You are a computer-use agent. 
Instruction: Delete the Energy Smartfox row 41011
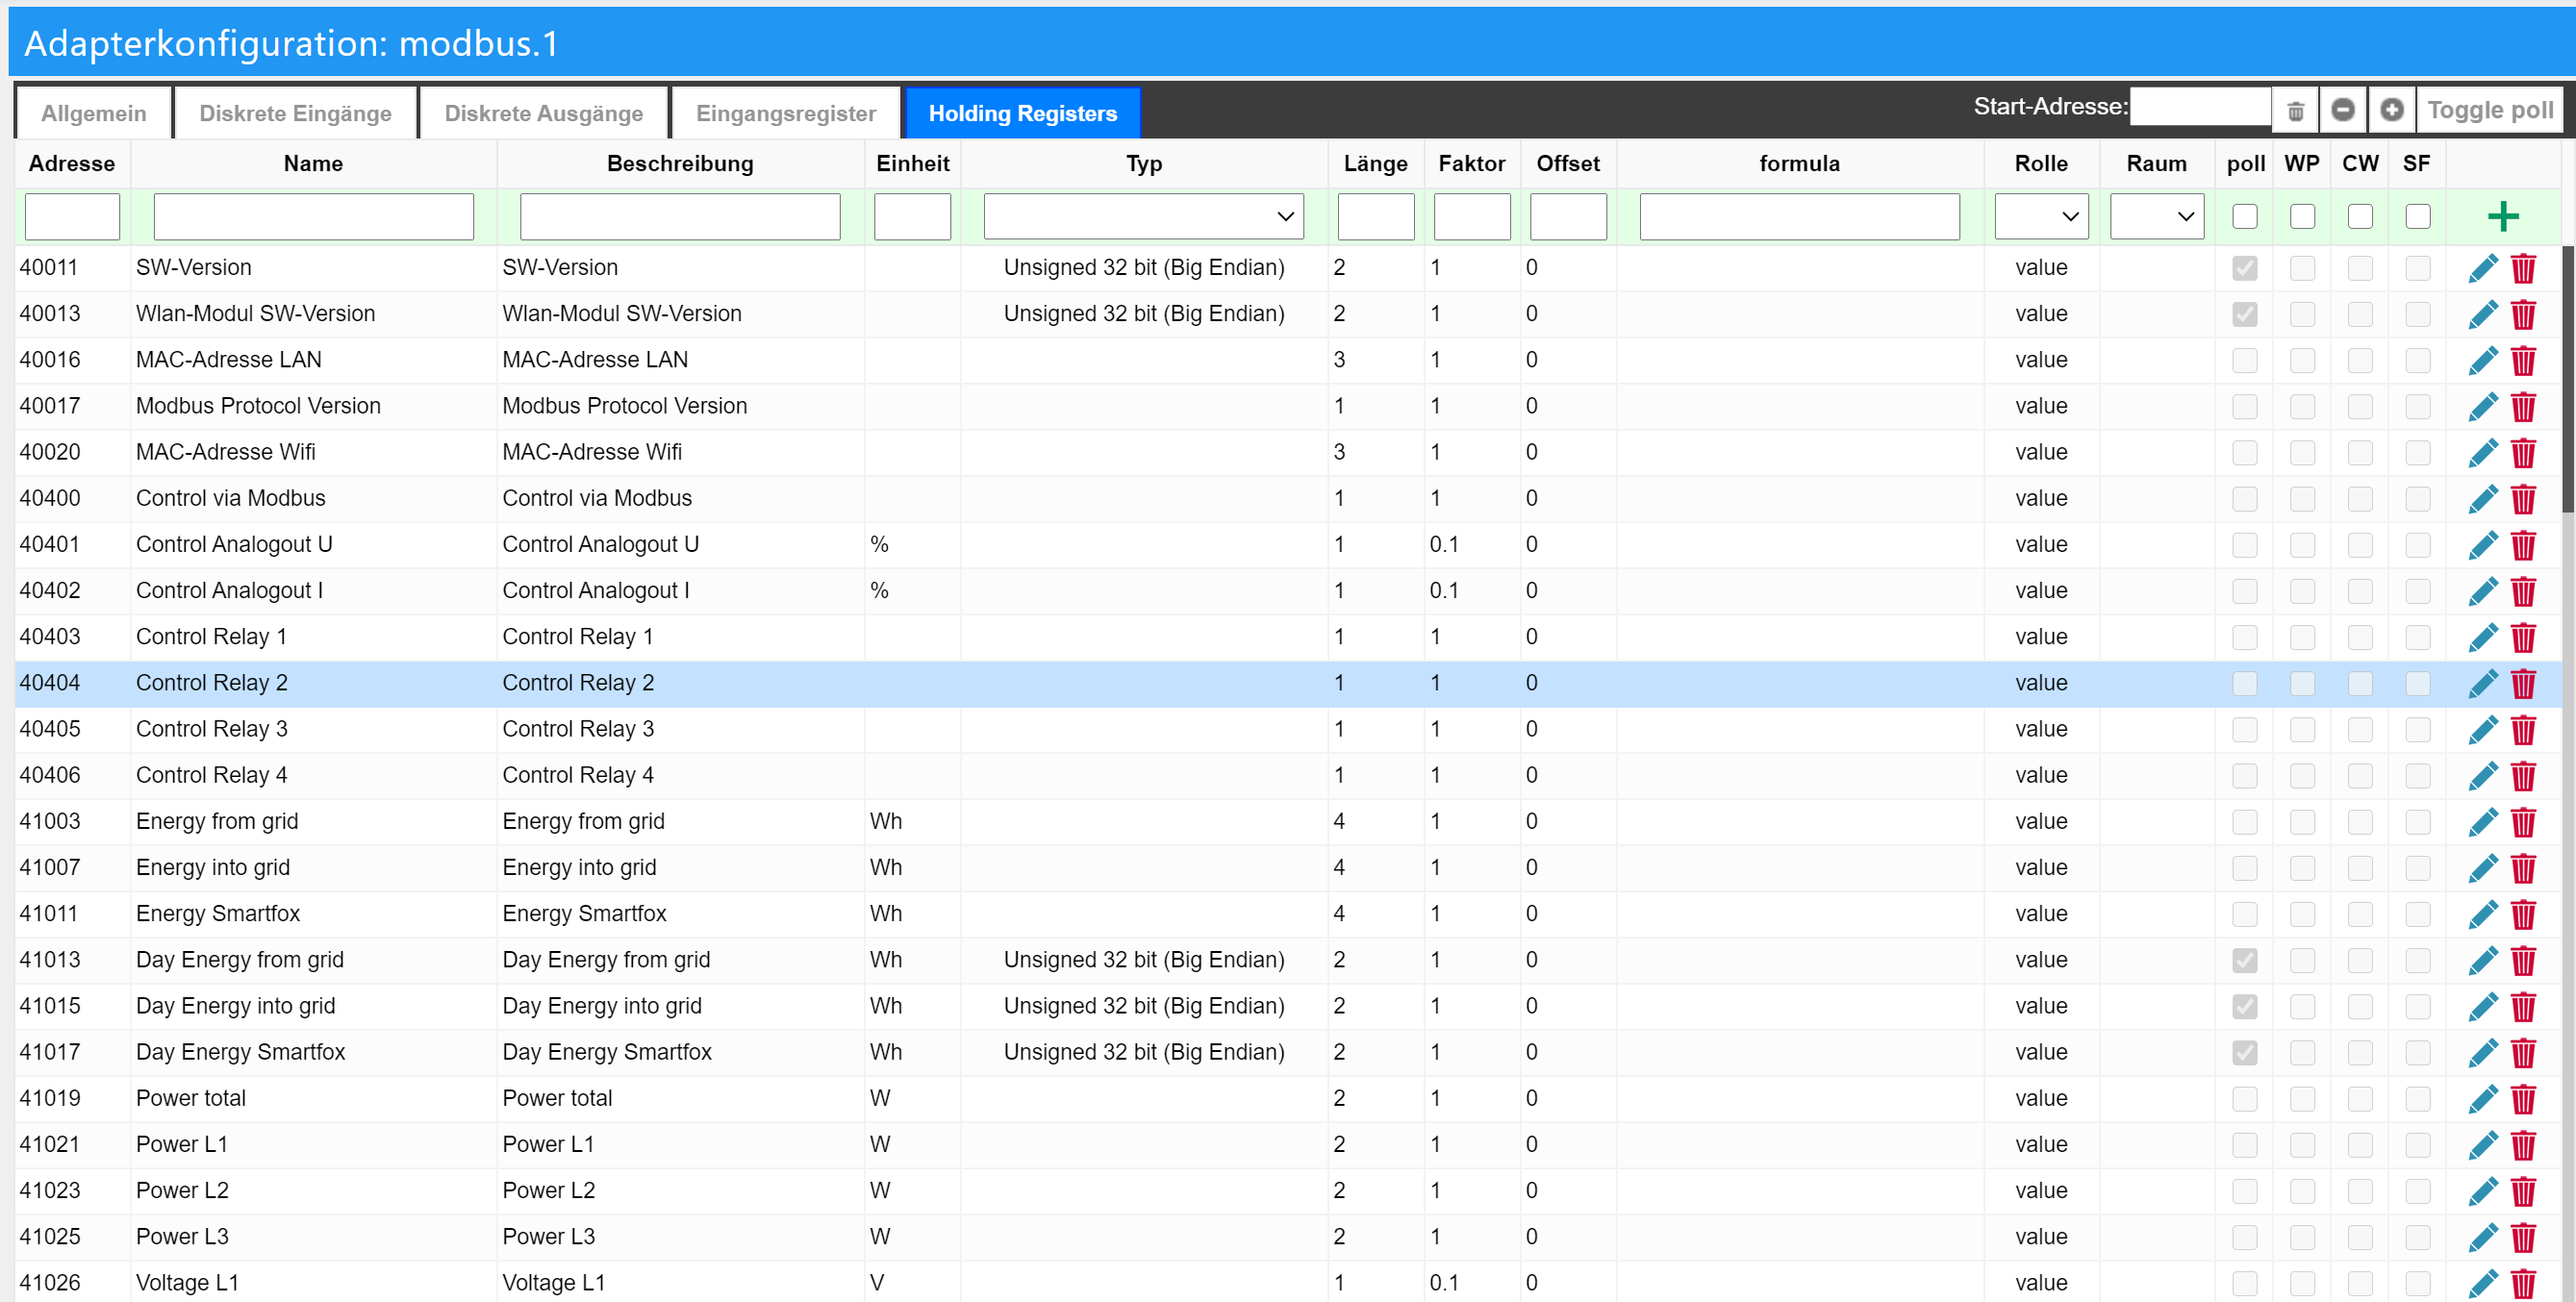click(x=2523, y=914)
